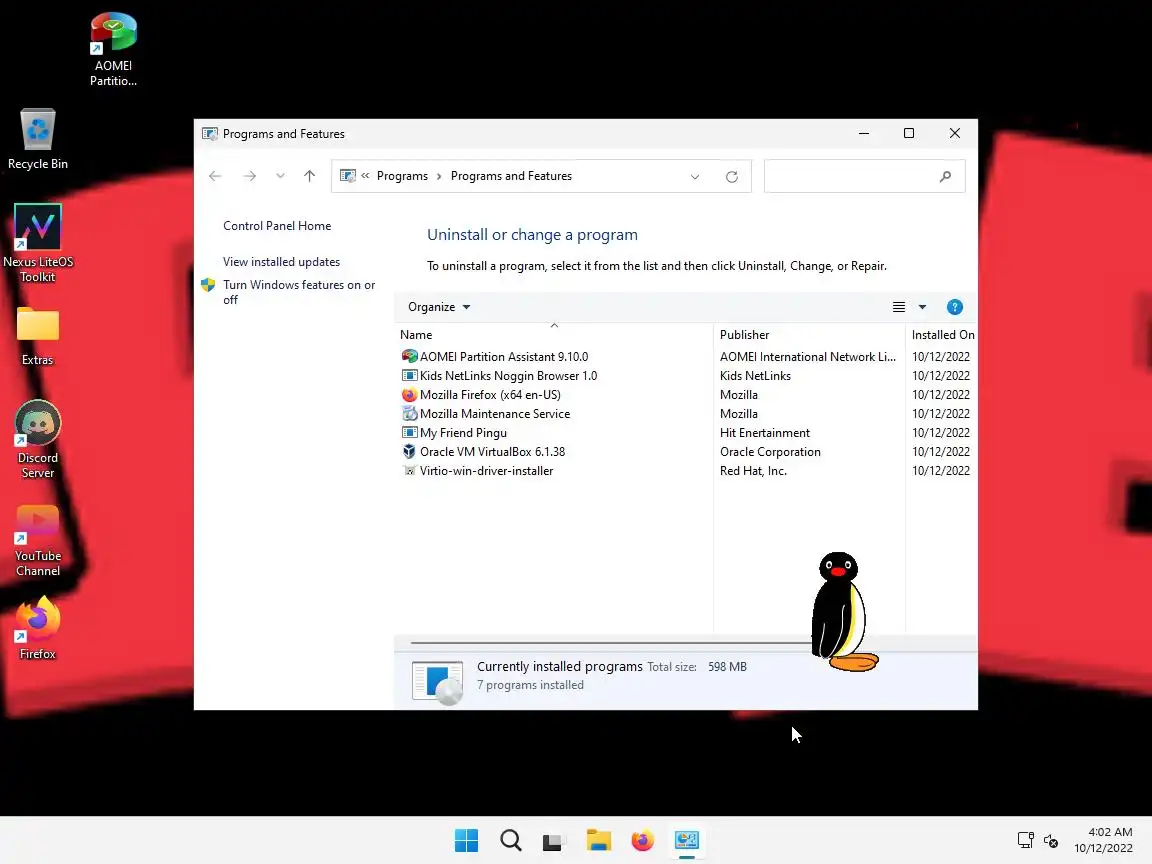
Task: Open Task View on the taskbar
Action: 555,840
